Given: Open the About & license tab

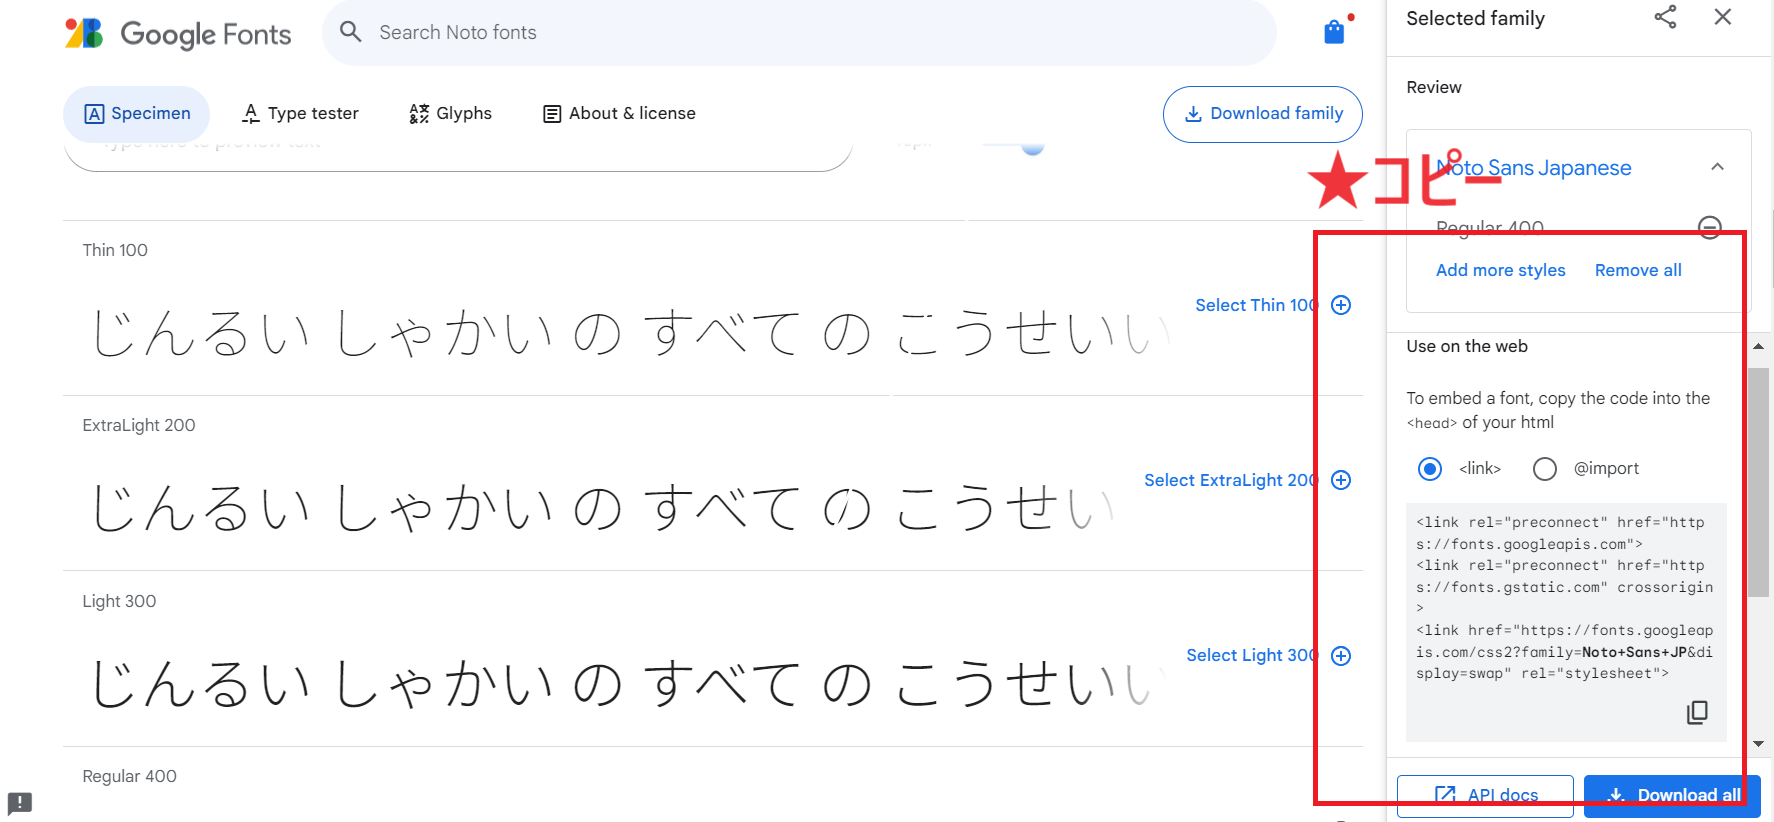Looking at the screenshot, I should pyautogui.click(x=619, y=114).
